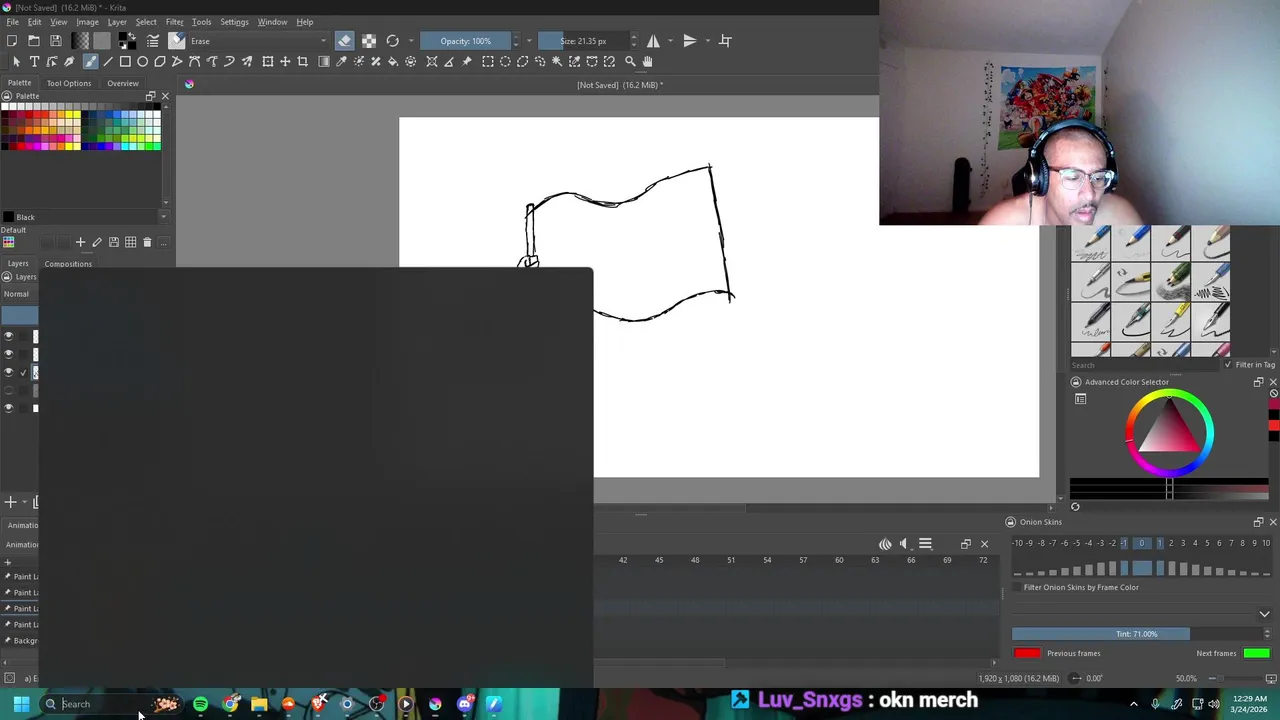Viewport: 1280px width, 720px height.
Task: Open the Layer menu
Action: click(117, 22)
